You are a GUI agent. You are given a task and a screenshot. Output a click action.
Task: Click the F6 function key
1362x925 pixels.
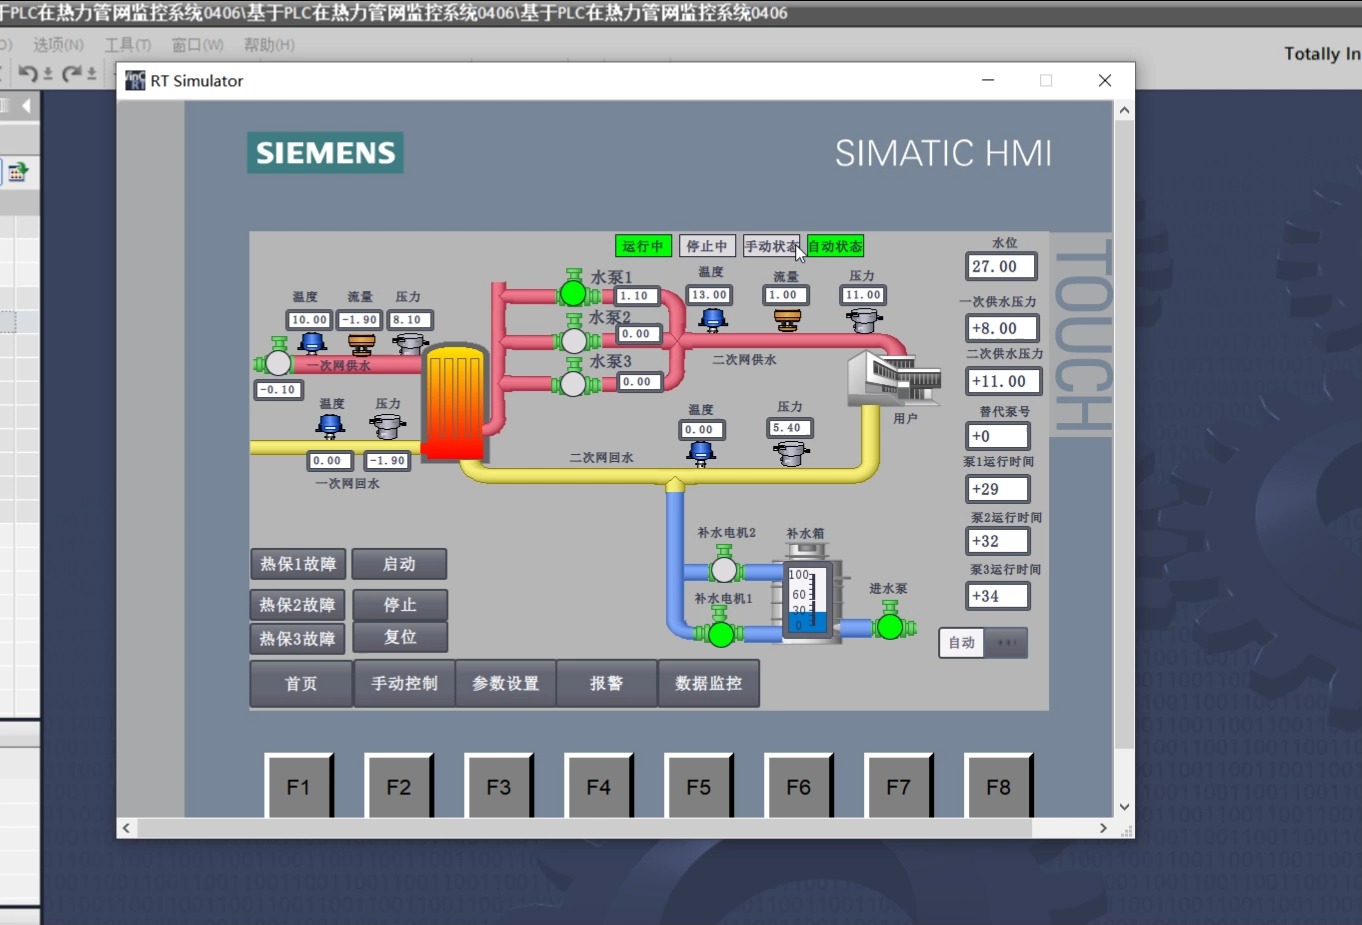[799, 787]
